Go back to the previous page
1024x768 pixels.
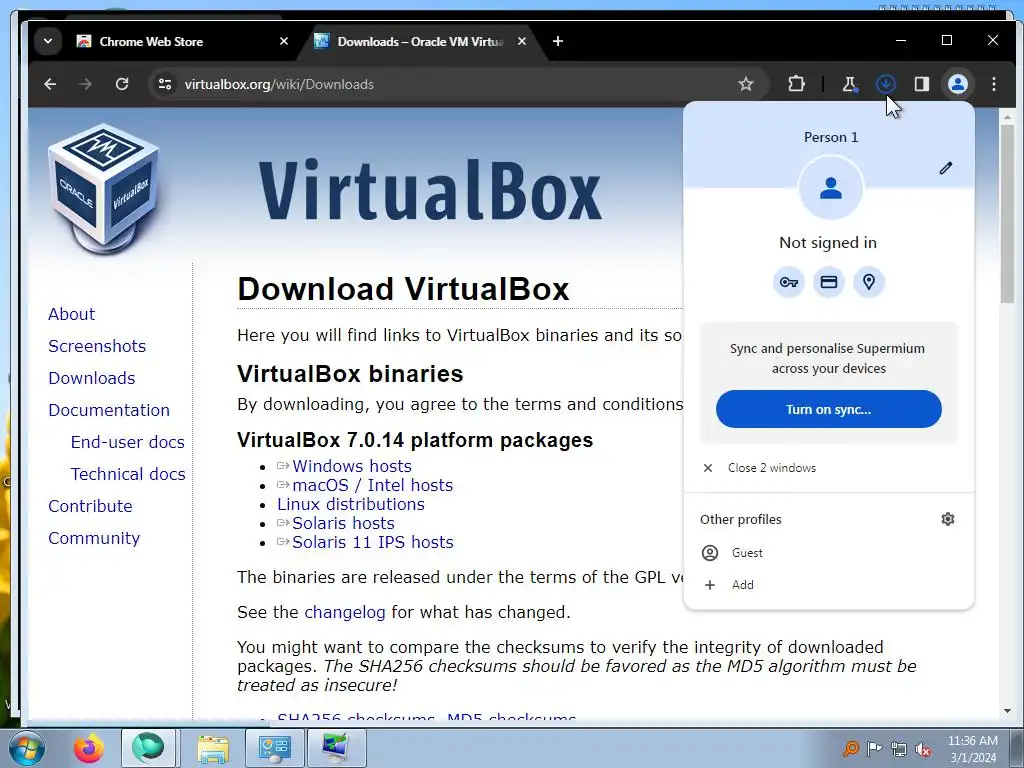click(x=50, y=84)
